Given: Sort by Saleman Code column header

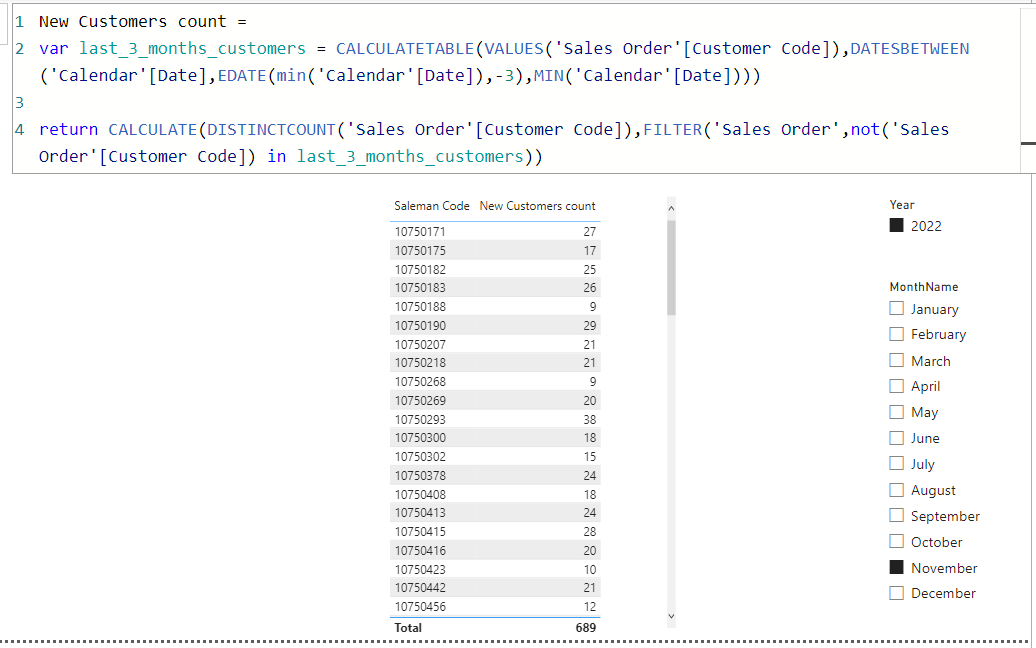Looking at the screenshot, I should click(431, 206).
